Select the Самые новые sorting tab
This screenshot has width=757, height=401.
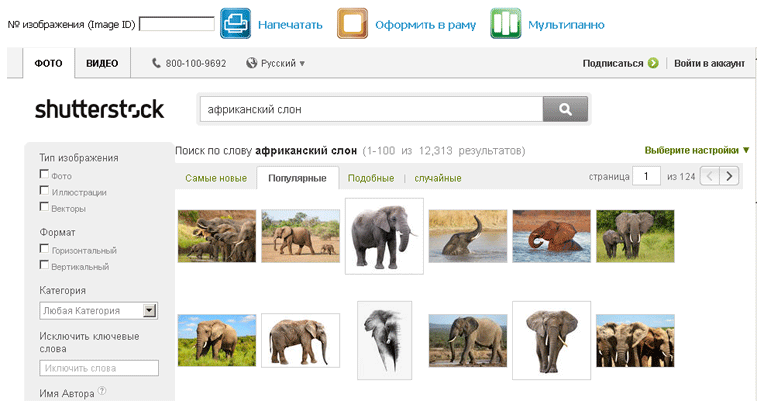(216, 178)
